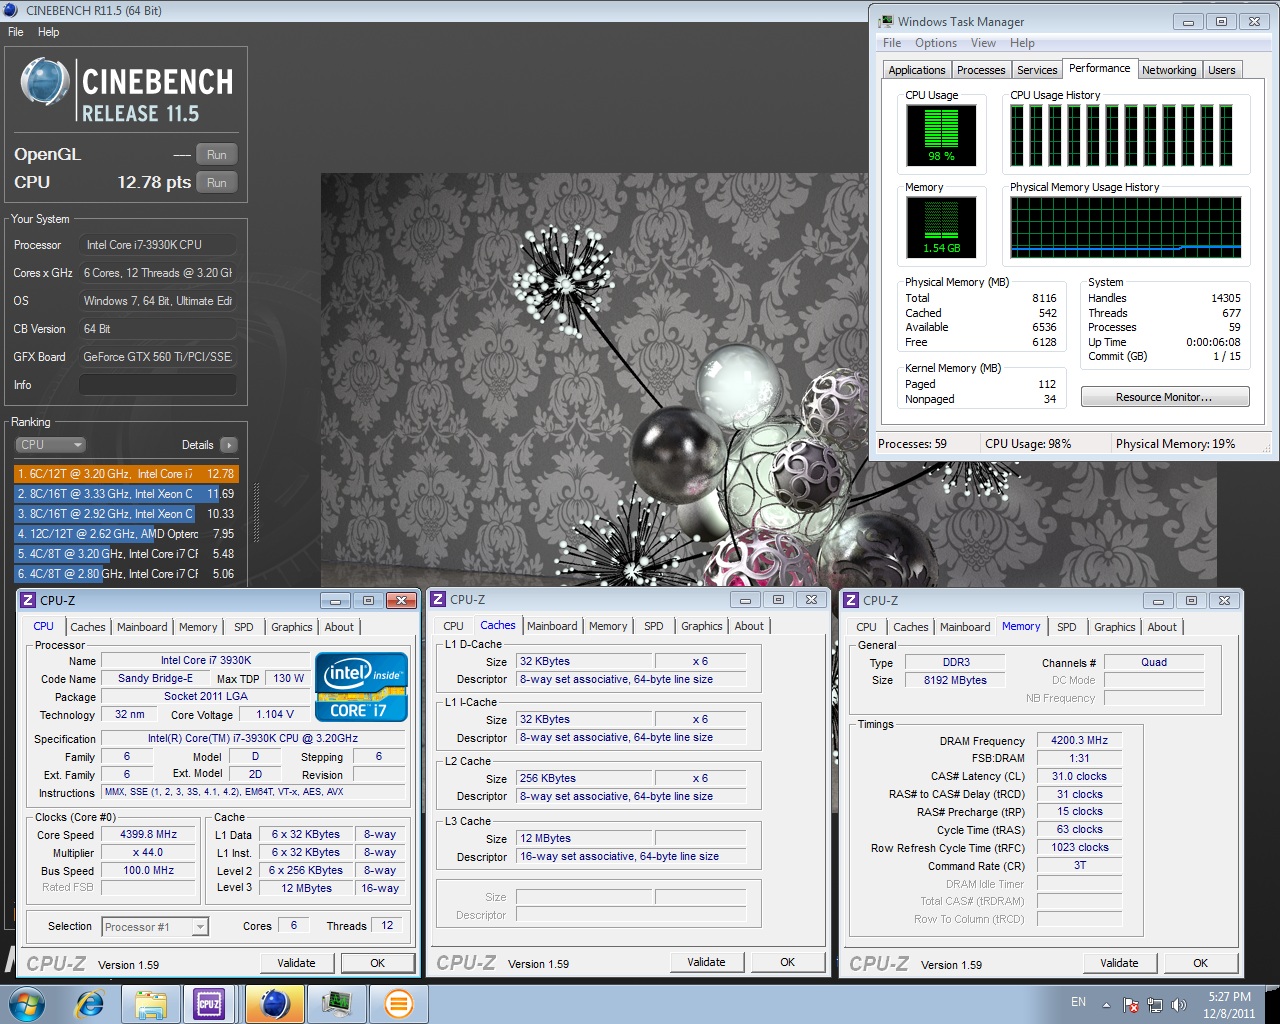This screenshot has width=1280, height=1024.
Task: Open Task Manager View menu
Action: tap(983, 43)
